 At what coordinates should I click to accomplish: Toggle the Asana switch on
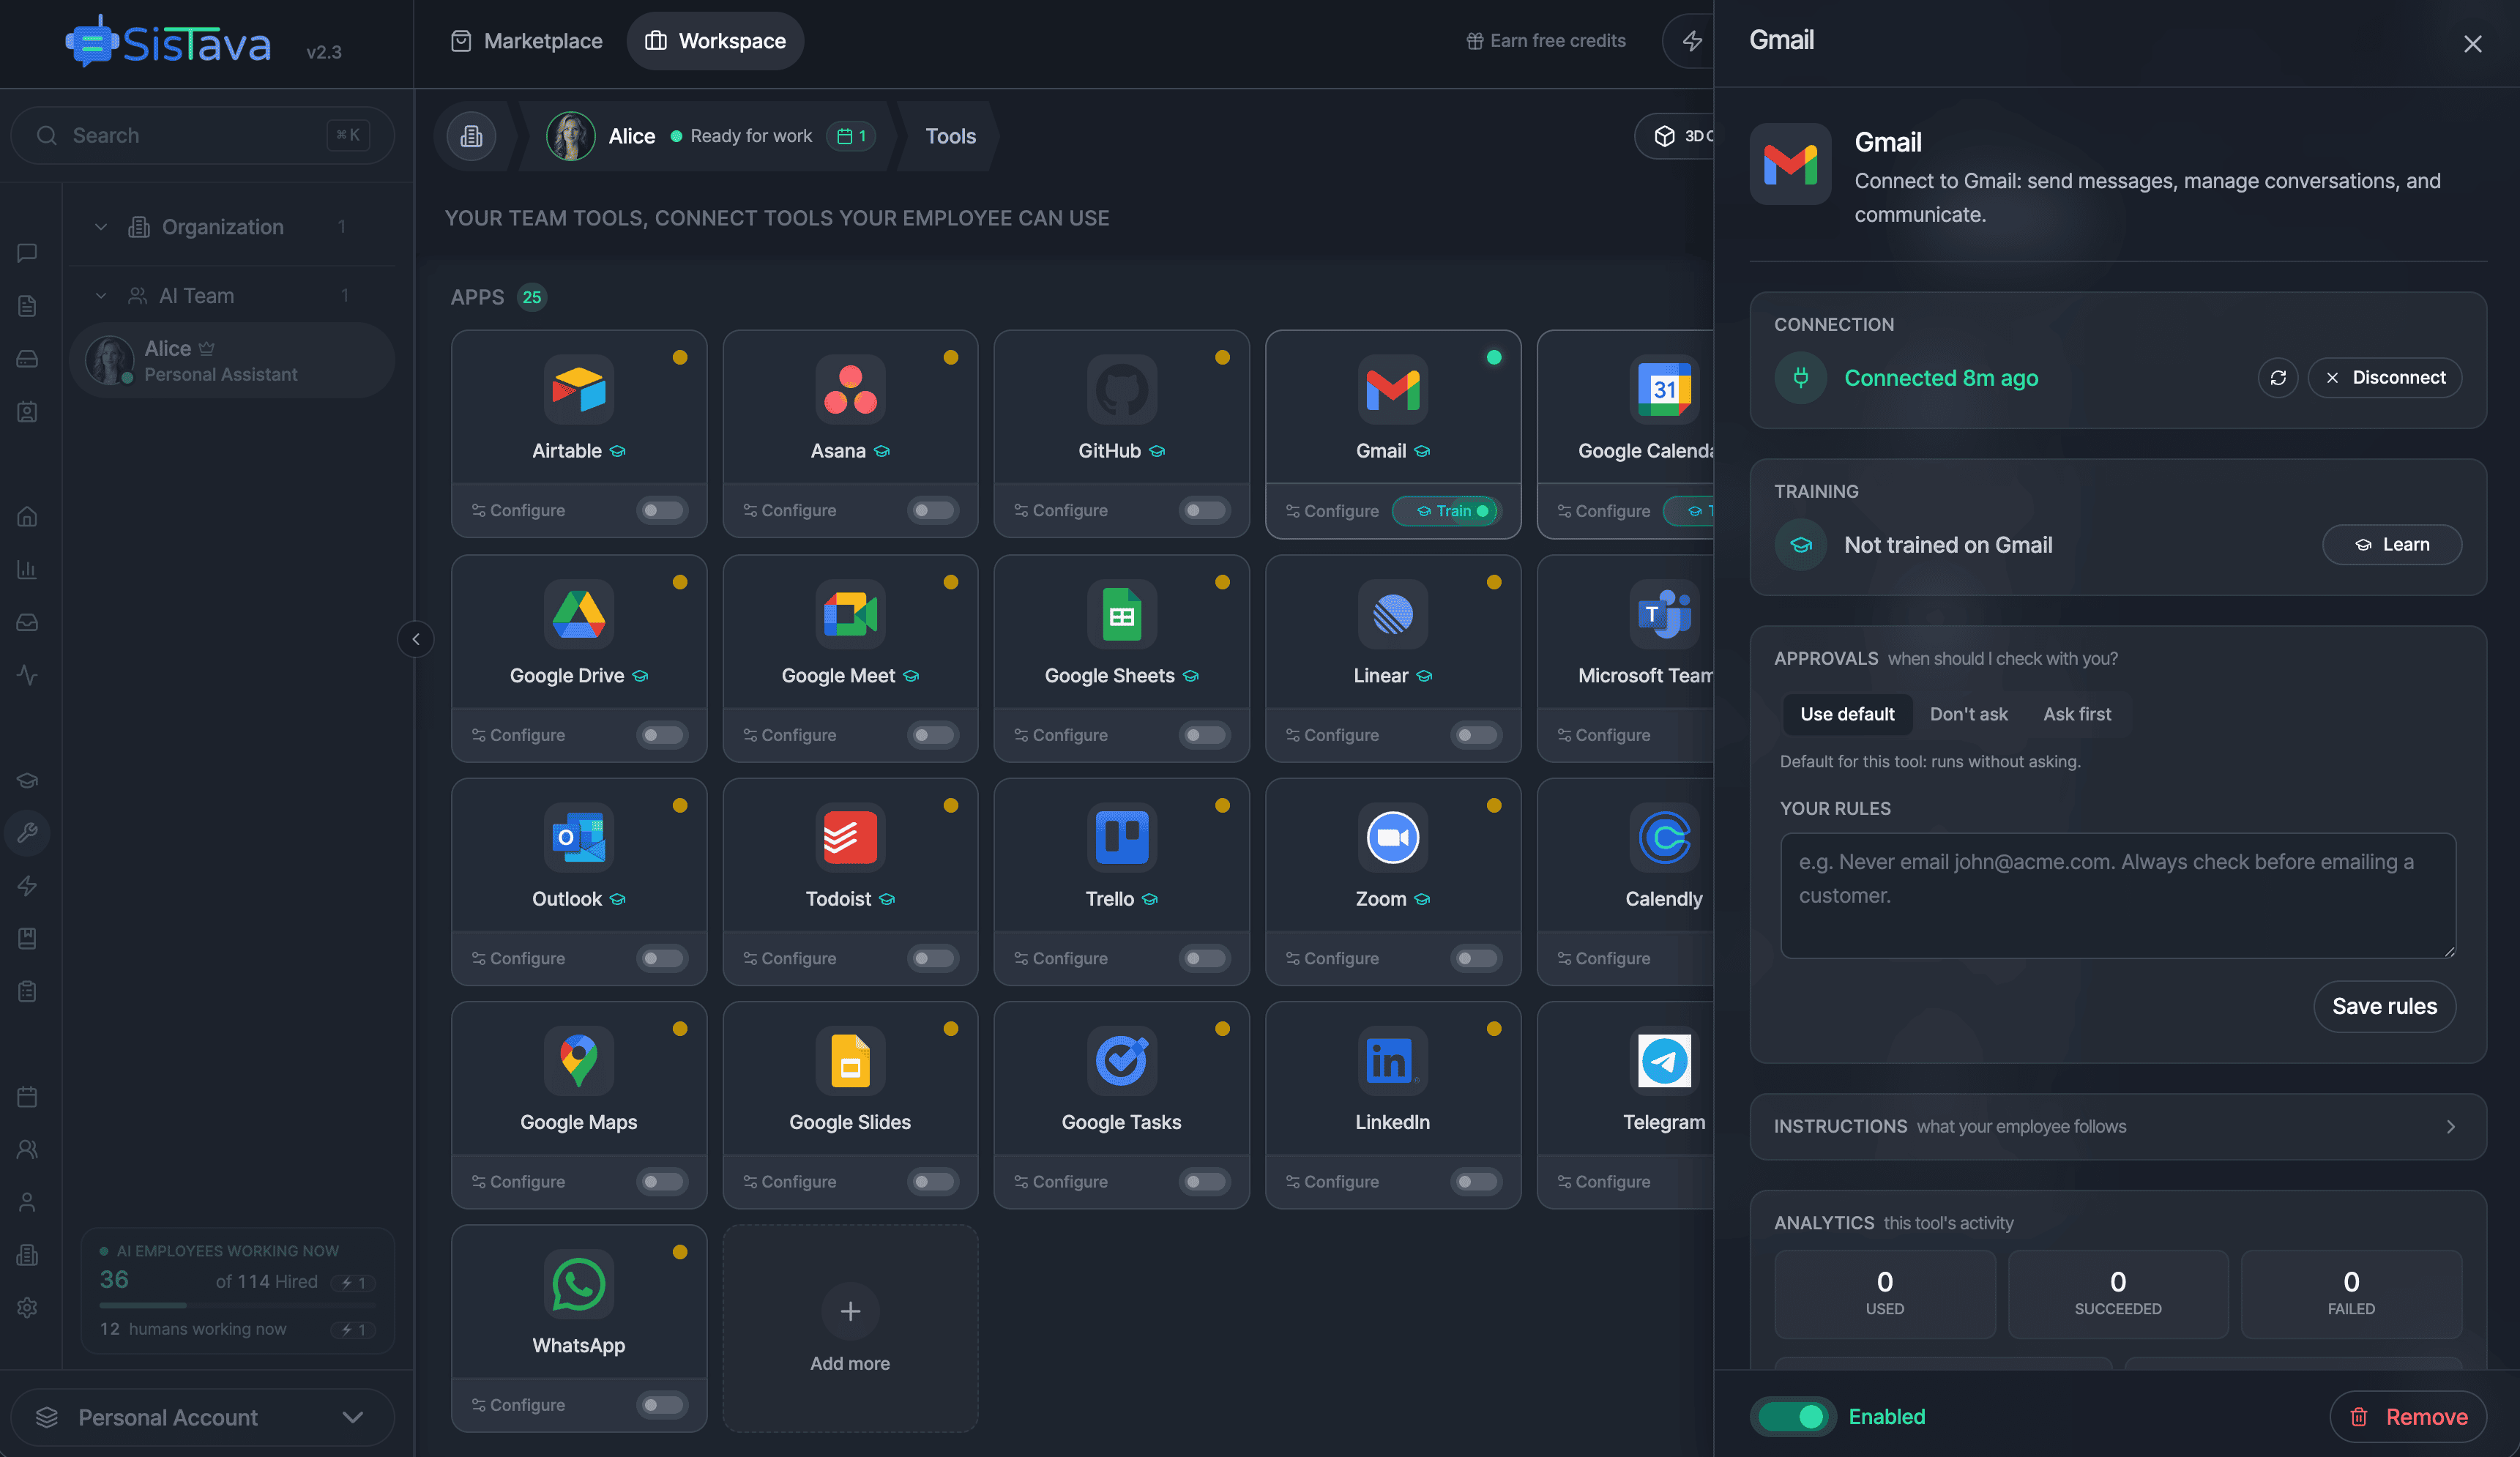pos(932,510)
